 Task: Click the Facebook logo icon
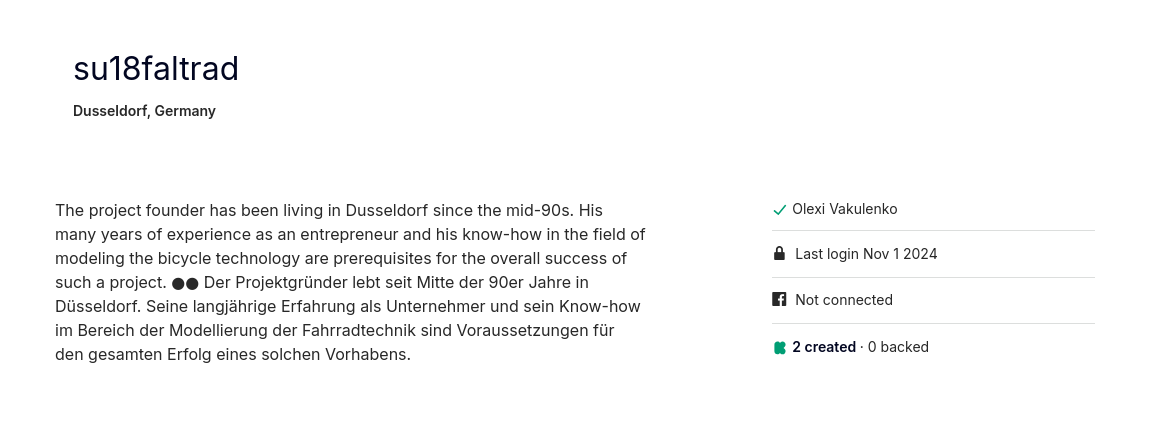click(x=779, y=299)
